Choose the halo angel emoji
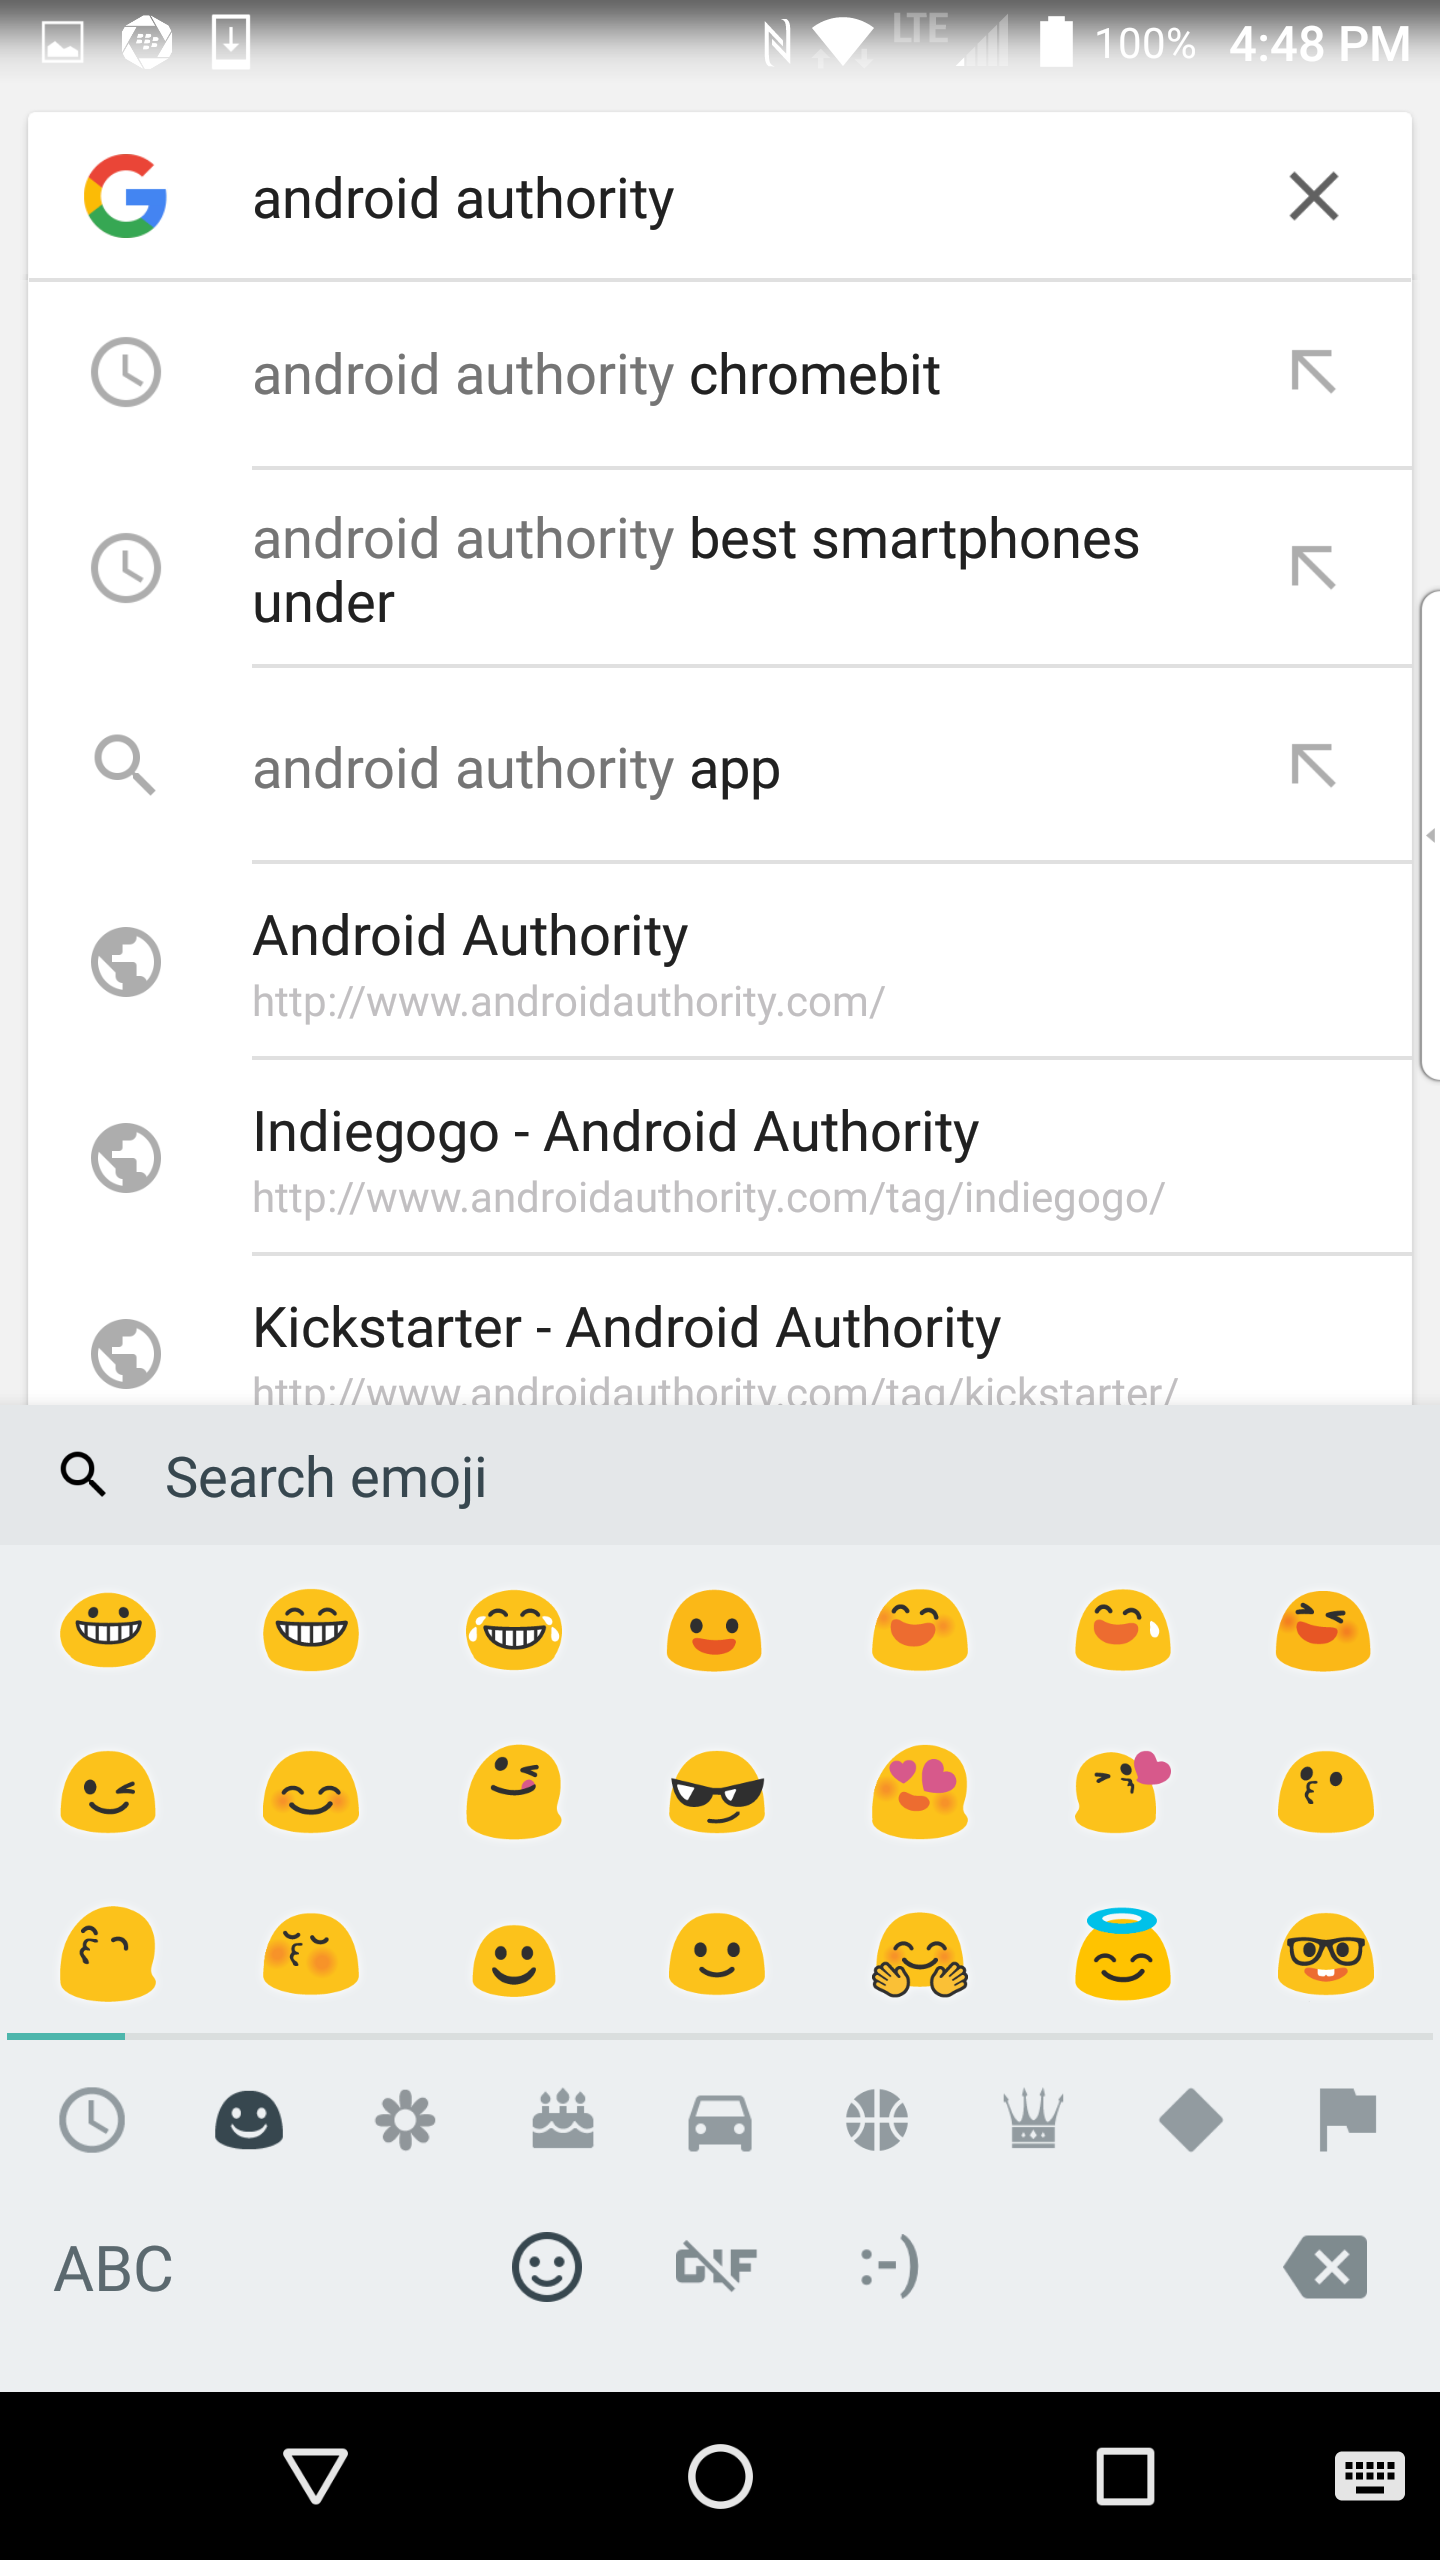1440x2560 pixels. click(1122, 1954)
